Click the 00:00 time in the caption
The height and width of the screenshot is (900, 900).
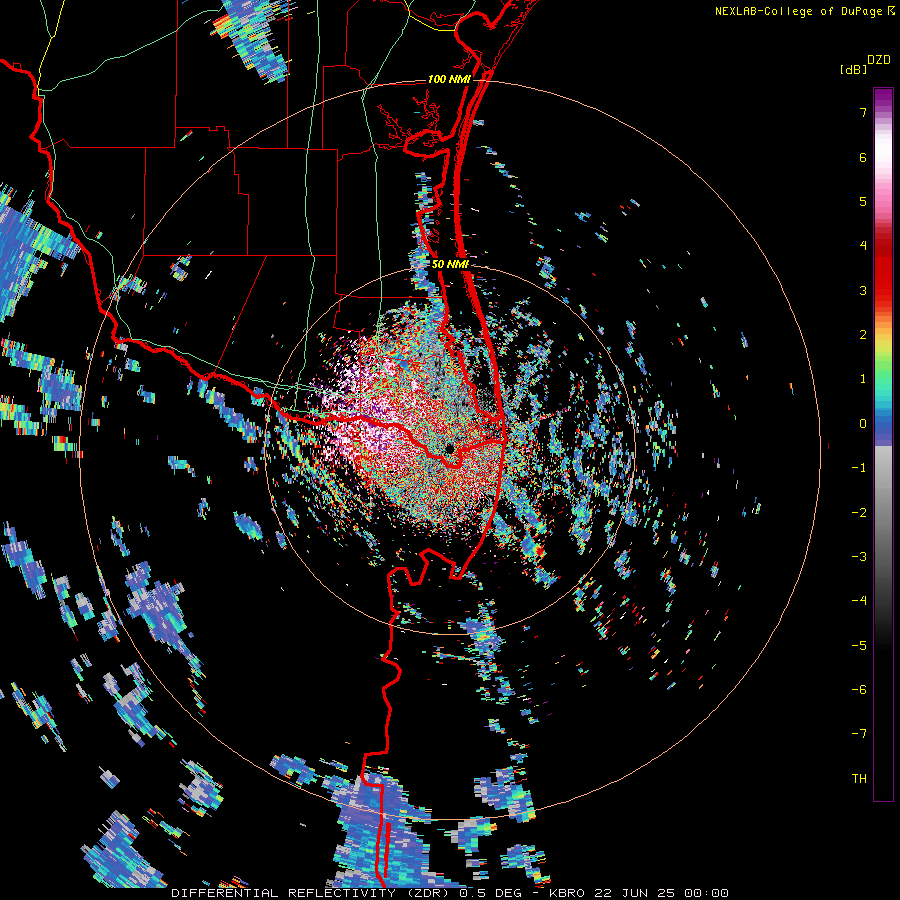pyautogui.click(x=706, y=893)
